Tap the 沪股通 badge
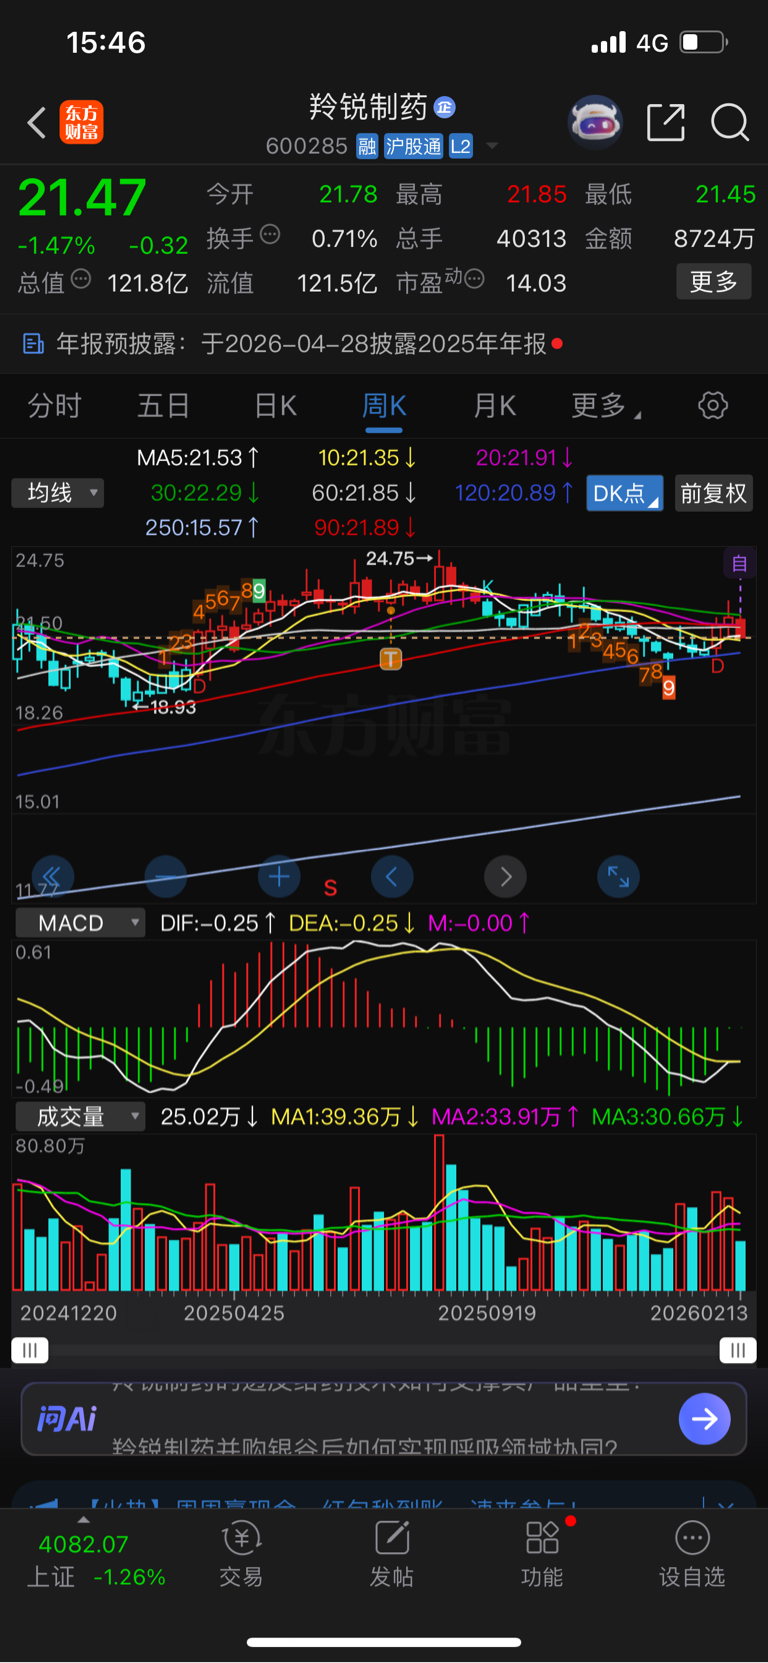The image size is (768, 1663). (x=414, y=147)
